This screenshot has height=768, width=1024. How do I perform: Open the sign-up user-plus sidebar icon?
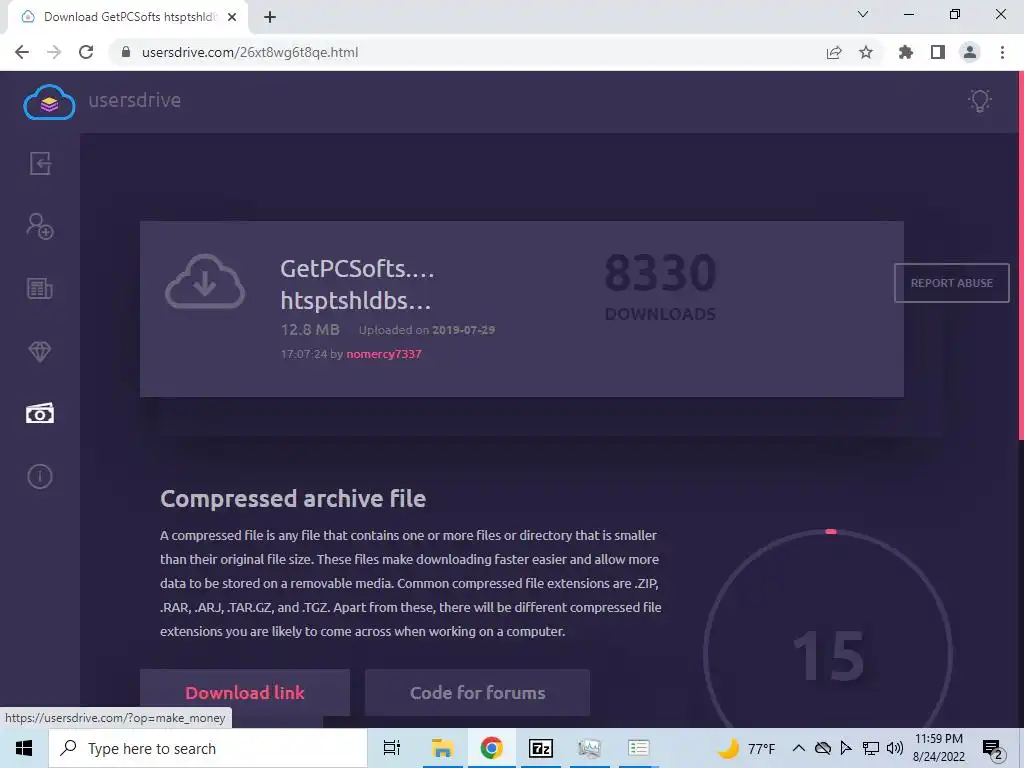click(40, 226)
